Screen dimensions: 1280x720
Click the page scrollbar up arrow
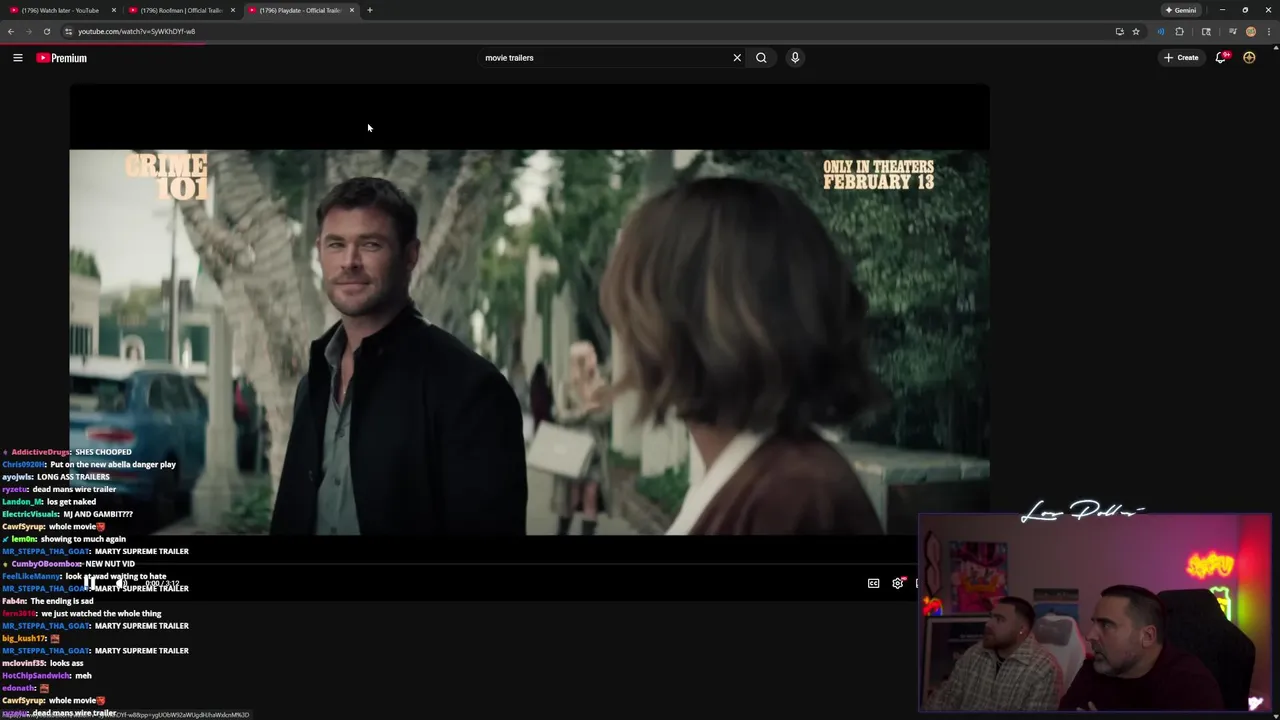(x=1275, y=46)
